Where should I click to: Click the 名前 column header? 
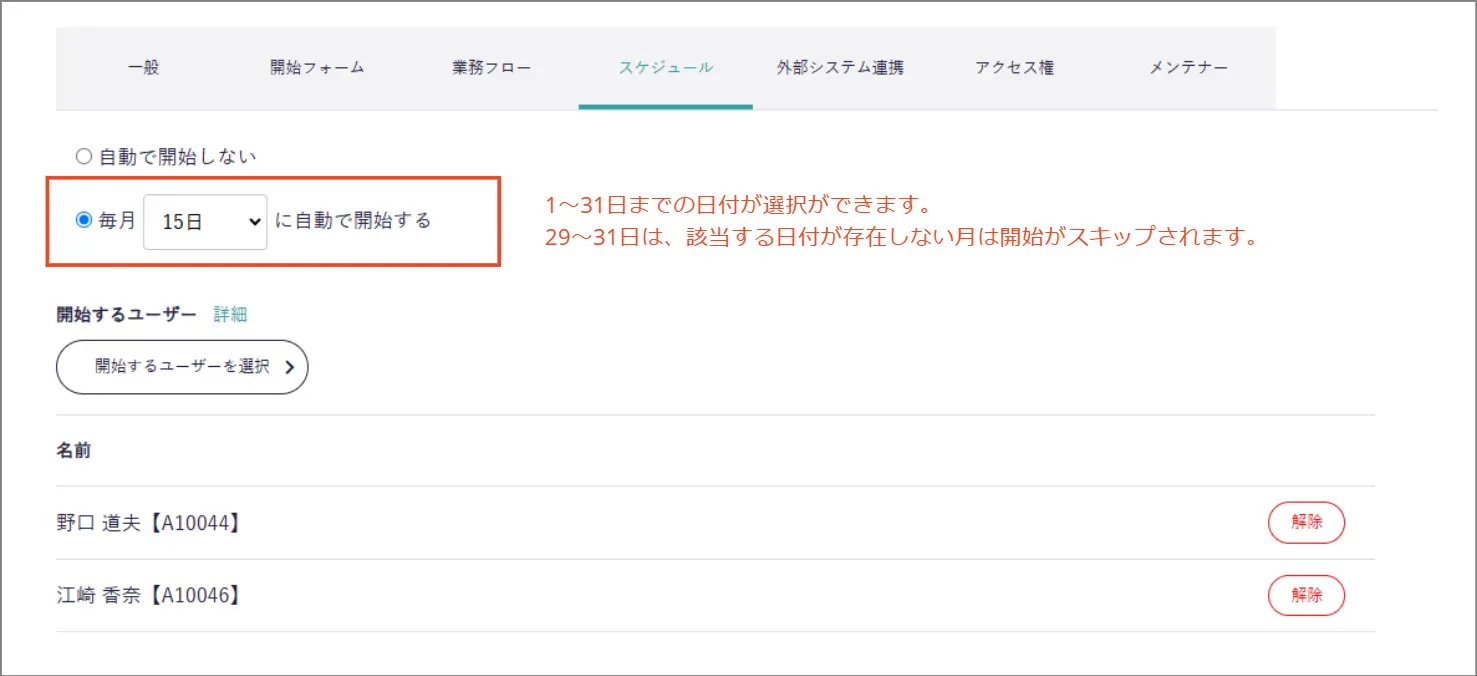tap(74, 451)
